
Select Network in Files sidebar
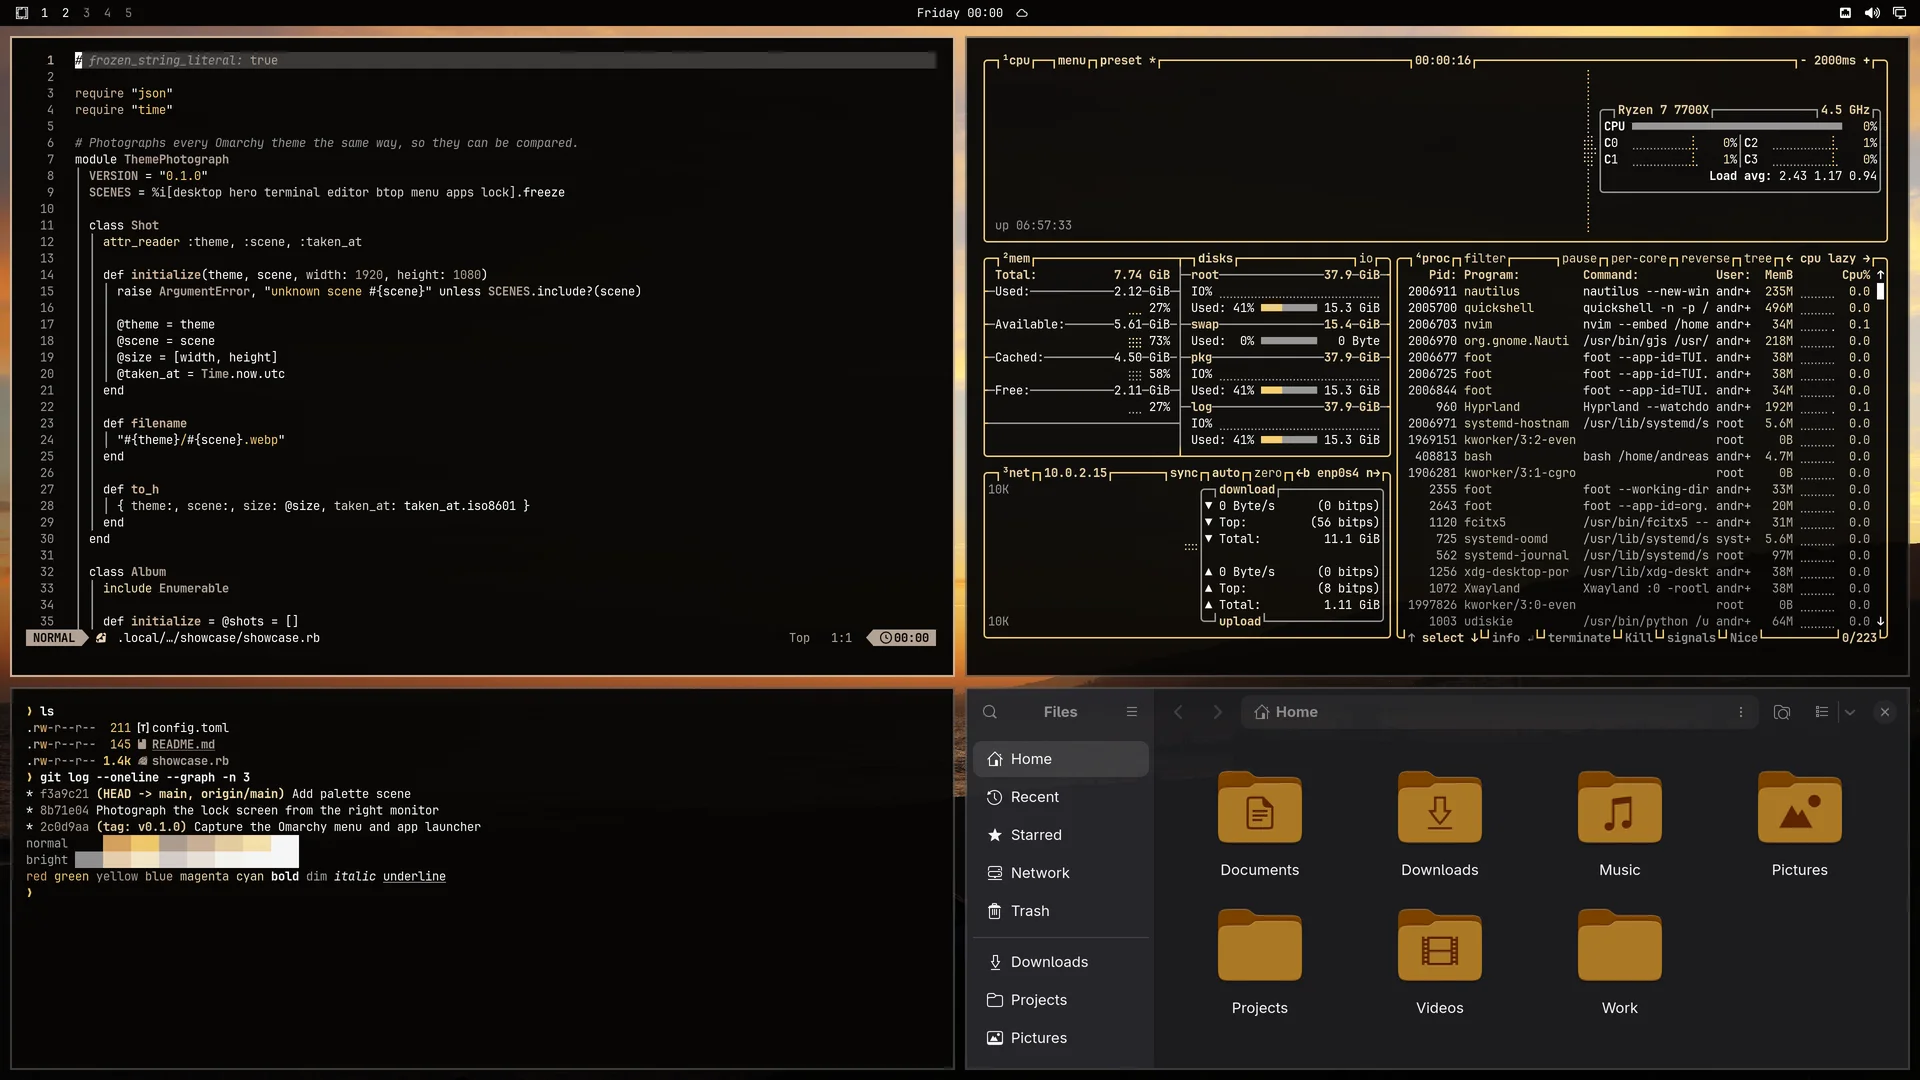[1061, 873]
